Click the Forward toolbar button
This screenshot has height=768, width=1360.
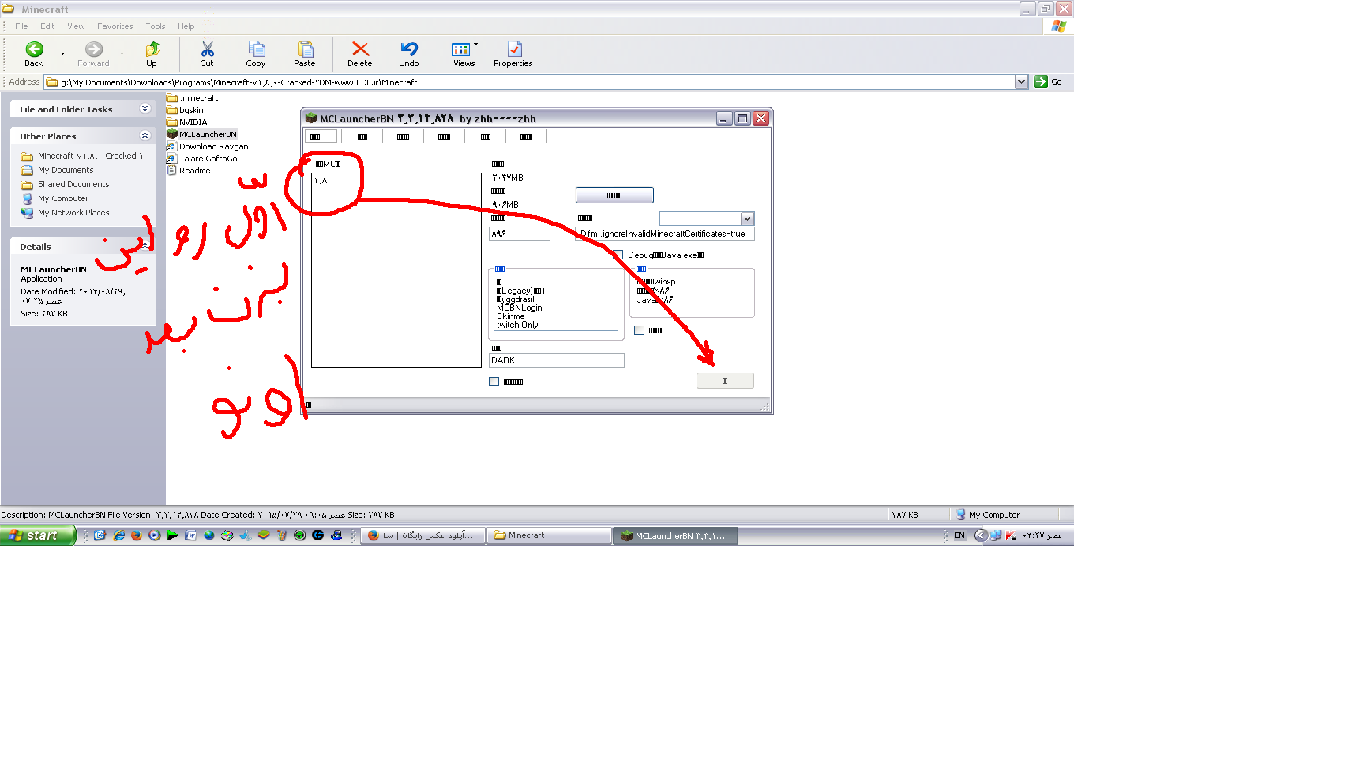(x=93, y=54)
